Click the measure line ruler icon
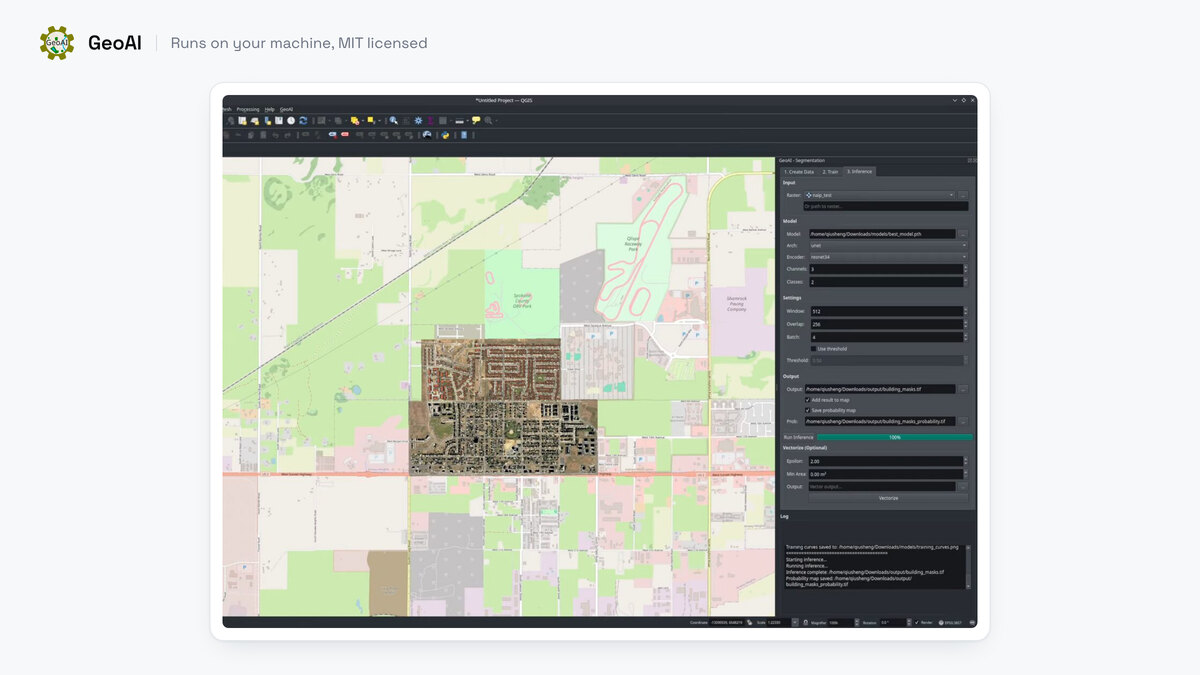 (459, 121)
